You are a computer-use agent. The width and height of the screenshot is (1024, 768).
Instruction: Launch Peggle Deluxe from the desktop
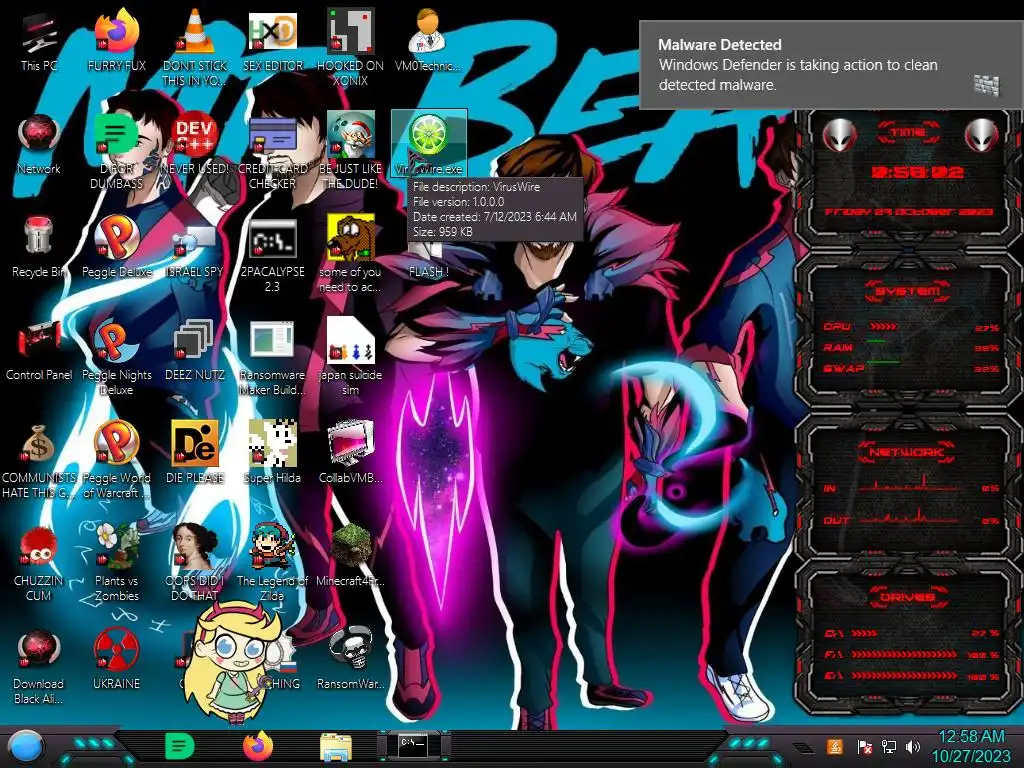(x=117, y=247)
